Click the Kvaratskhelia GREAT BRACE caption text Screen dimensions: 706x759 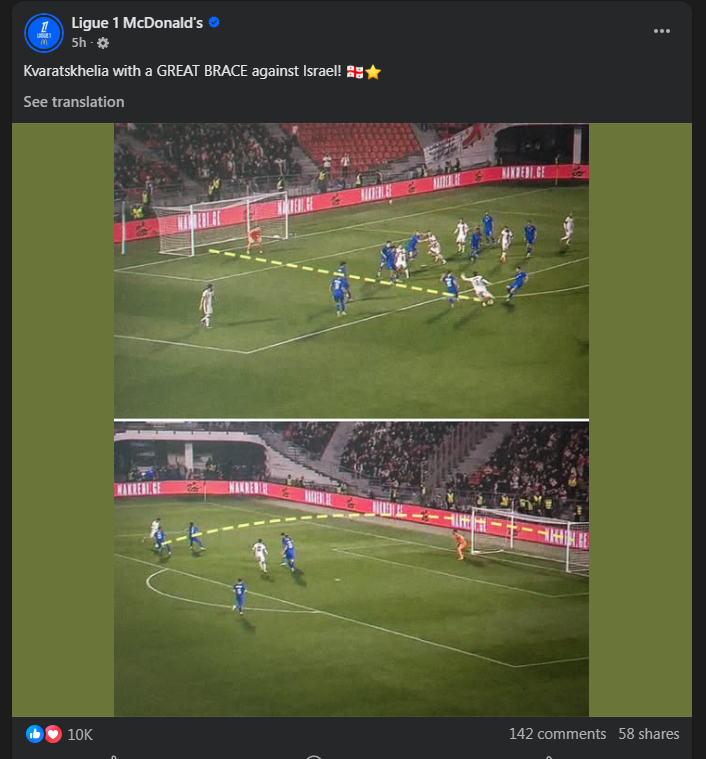pyautogui.click(x=182, y=71)
